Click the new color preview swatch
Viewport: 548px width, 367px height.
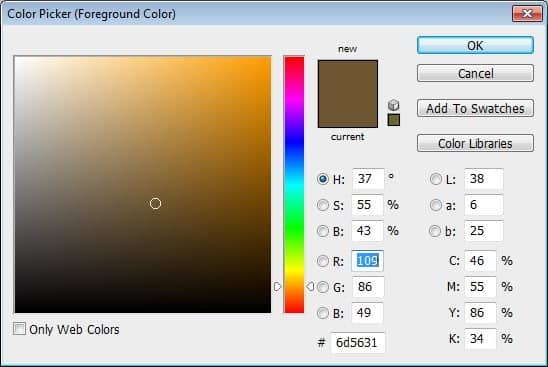348,77
